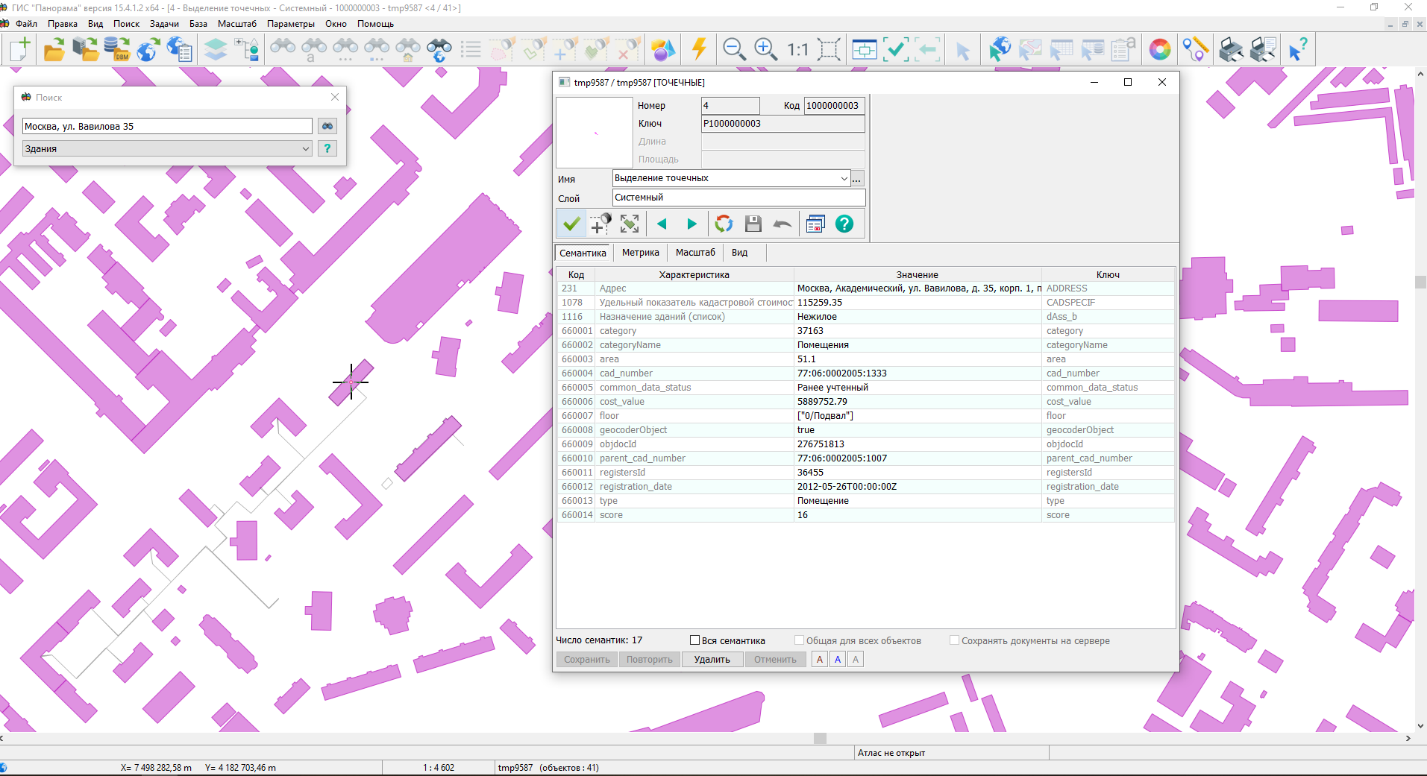Open database map DBM icon
The image size is (1427, 776).
117,49
